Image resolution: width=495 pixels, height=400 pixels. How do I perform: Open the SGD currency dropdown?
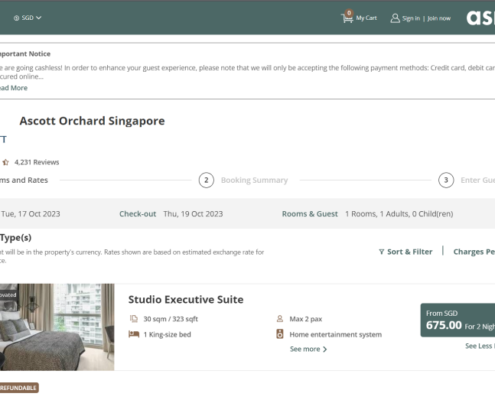(27, 18)
